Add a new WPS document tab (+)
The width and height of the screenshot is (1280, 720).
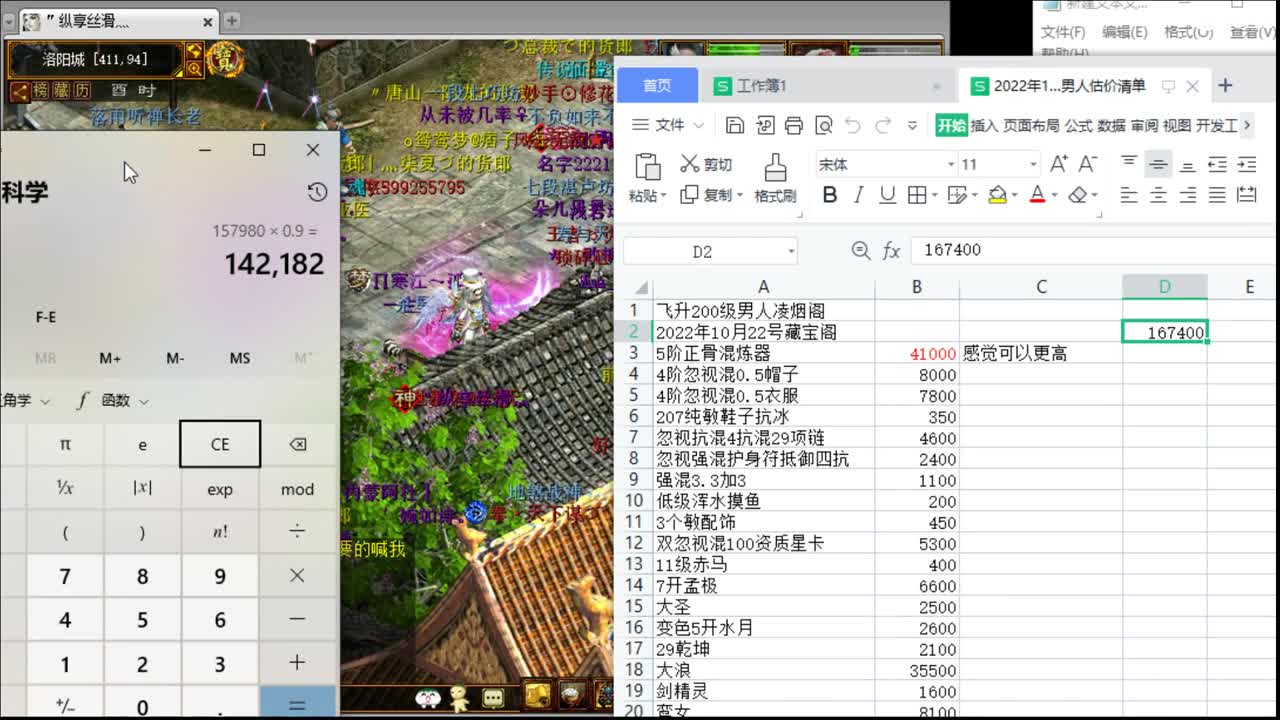click(1226, 86)
